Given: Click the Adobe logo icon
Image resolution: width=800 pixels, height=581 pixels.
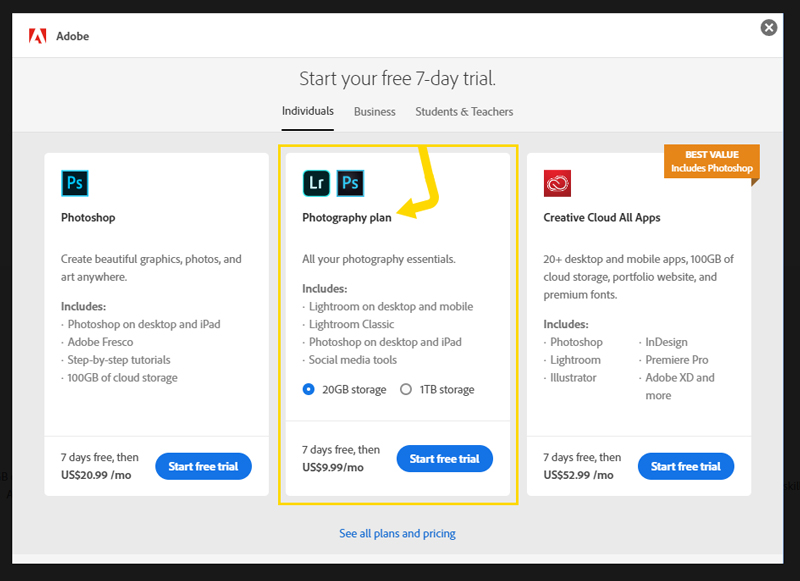Looking at the screenshot, I should [38, 36].
